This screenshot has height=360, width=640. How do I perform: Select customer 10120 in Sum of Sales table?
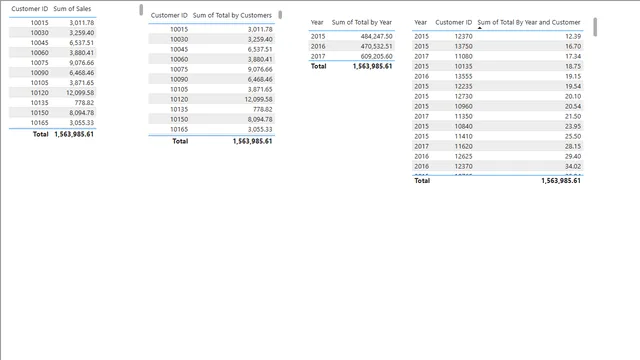tap(39, 93)
